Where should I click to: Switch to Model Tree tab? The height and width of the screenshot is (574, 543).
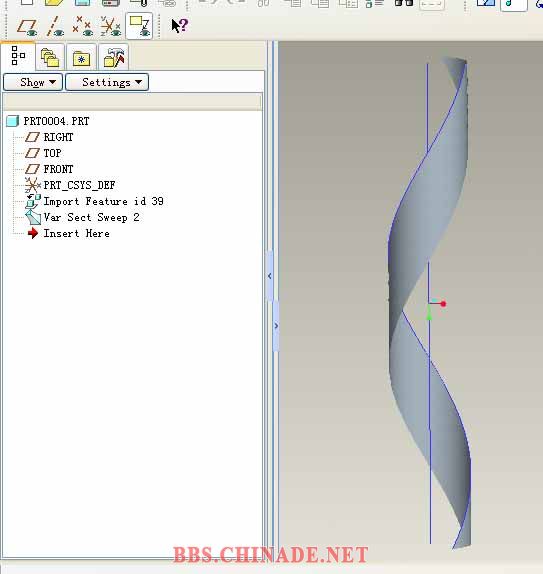click(x=18, y=56)
